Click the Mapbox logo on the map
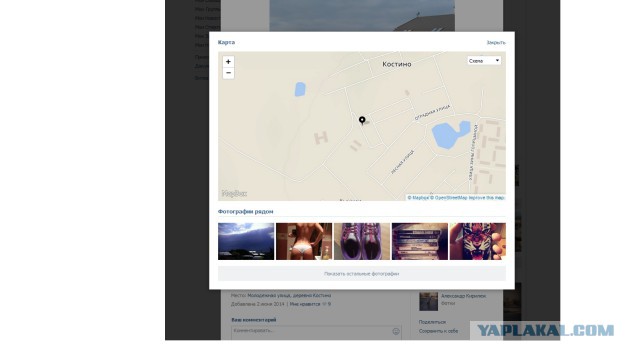 pos(234,193)
